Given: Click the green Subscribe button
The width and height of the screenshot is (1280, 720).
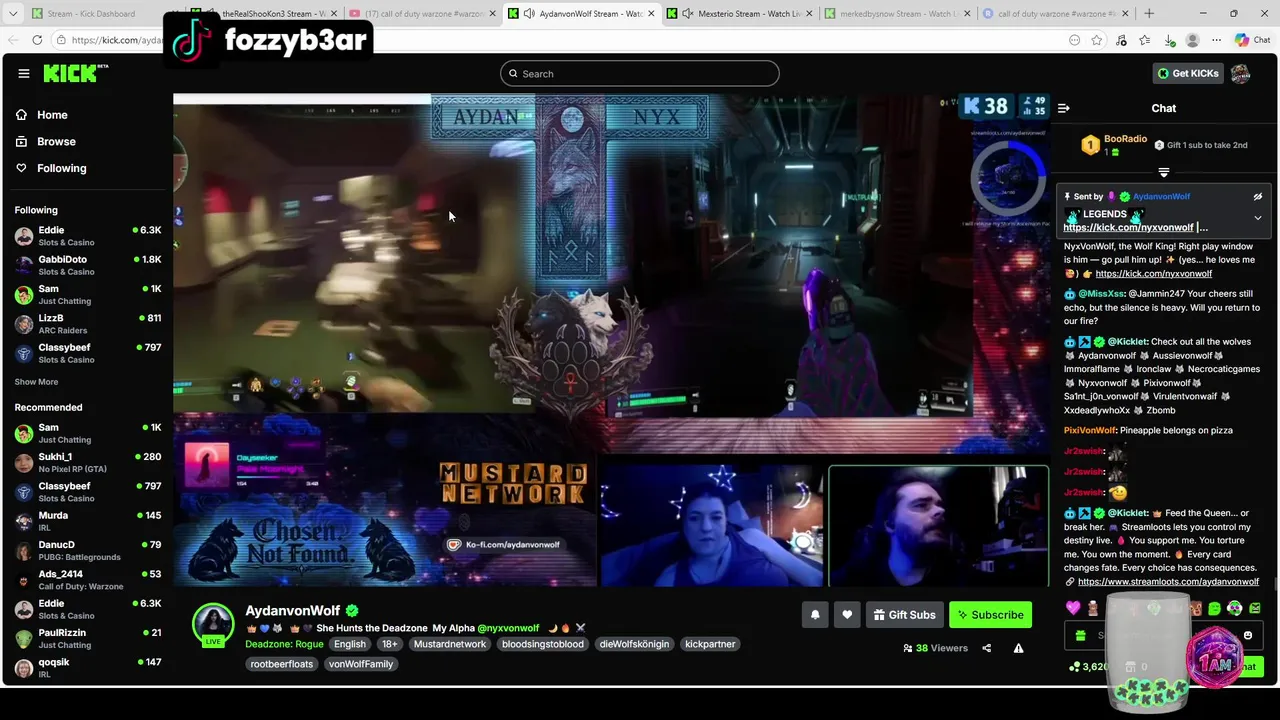Looking at the screenshot, I should coord(990,615).
